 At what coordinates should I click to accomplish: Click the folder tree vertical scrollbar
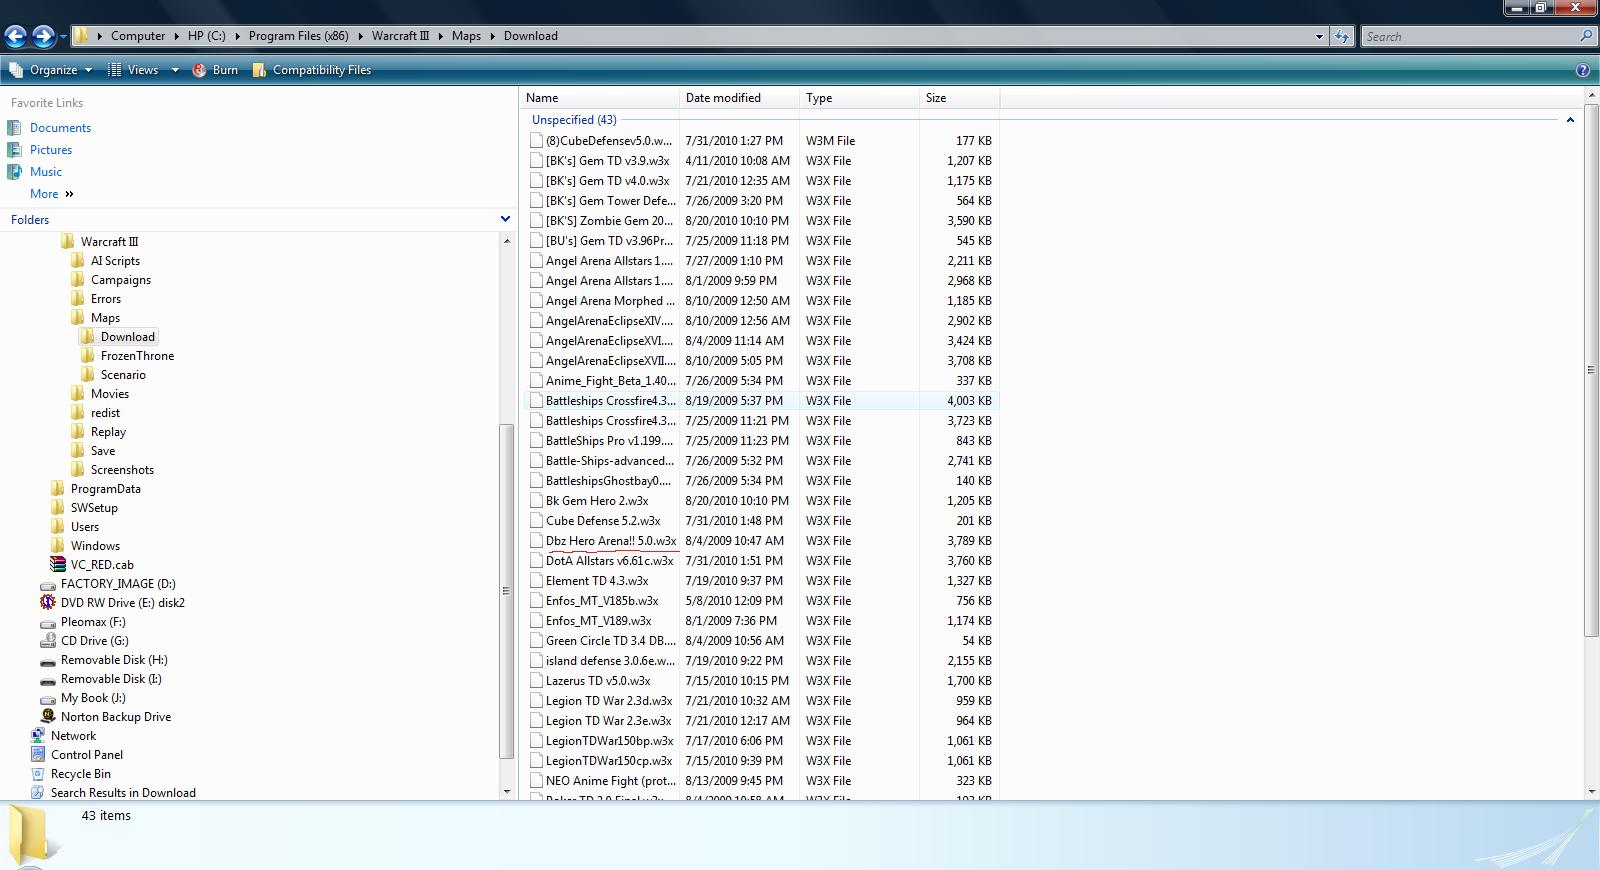tap(506, 590)
